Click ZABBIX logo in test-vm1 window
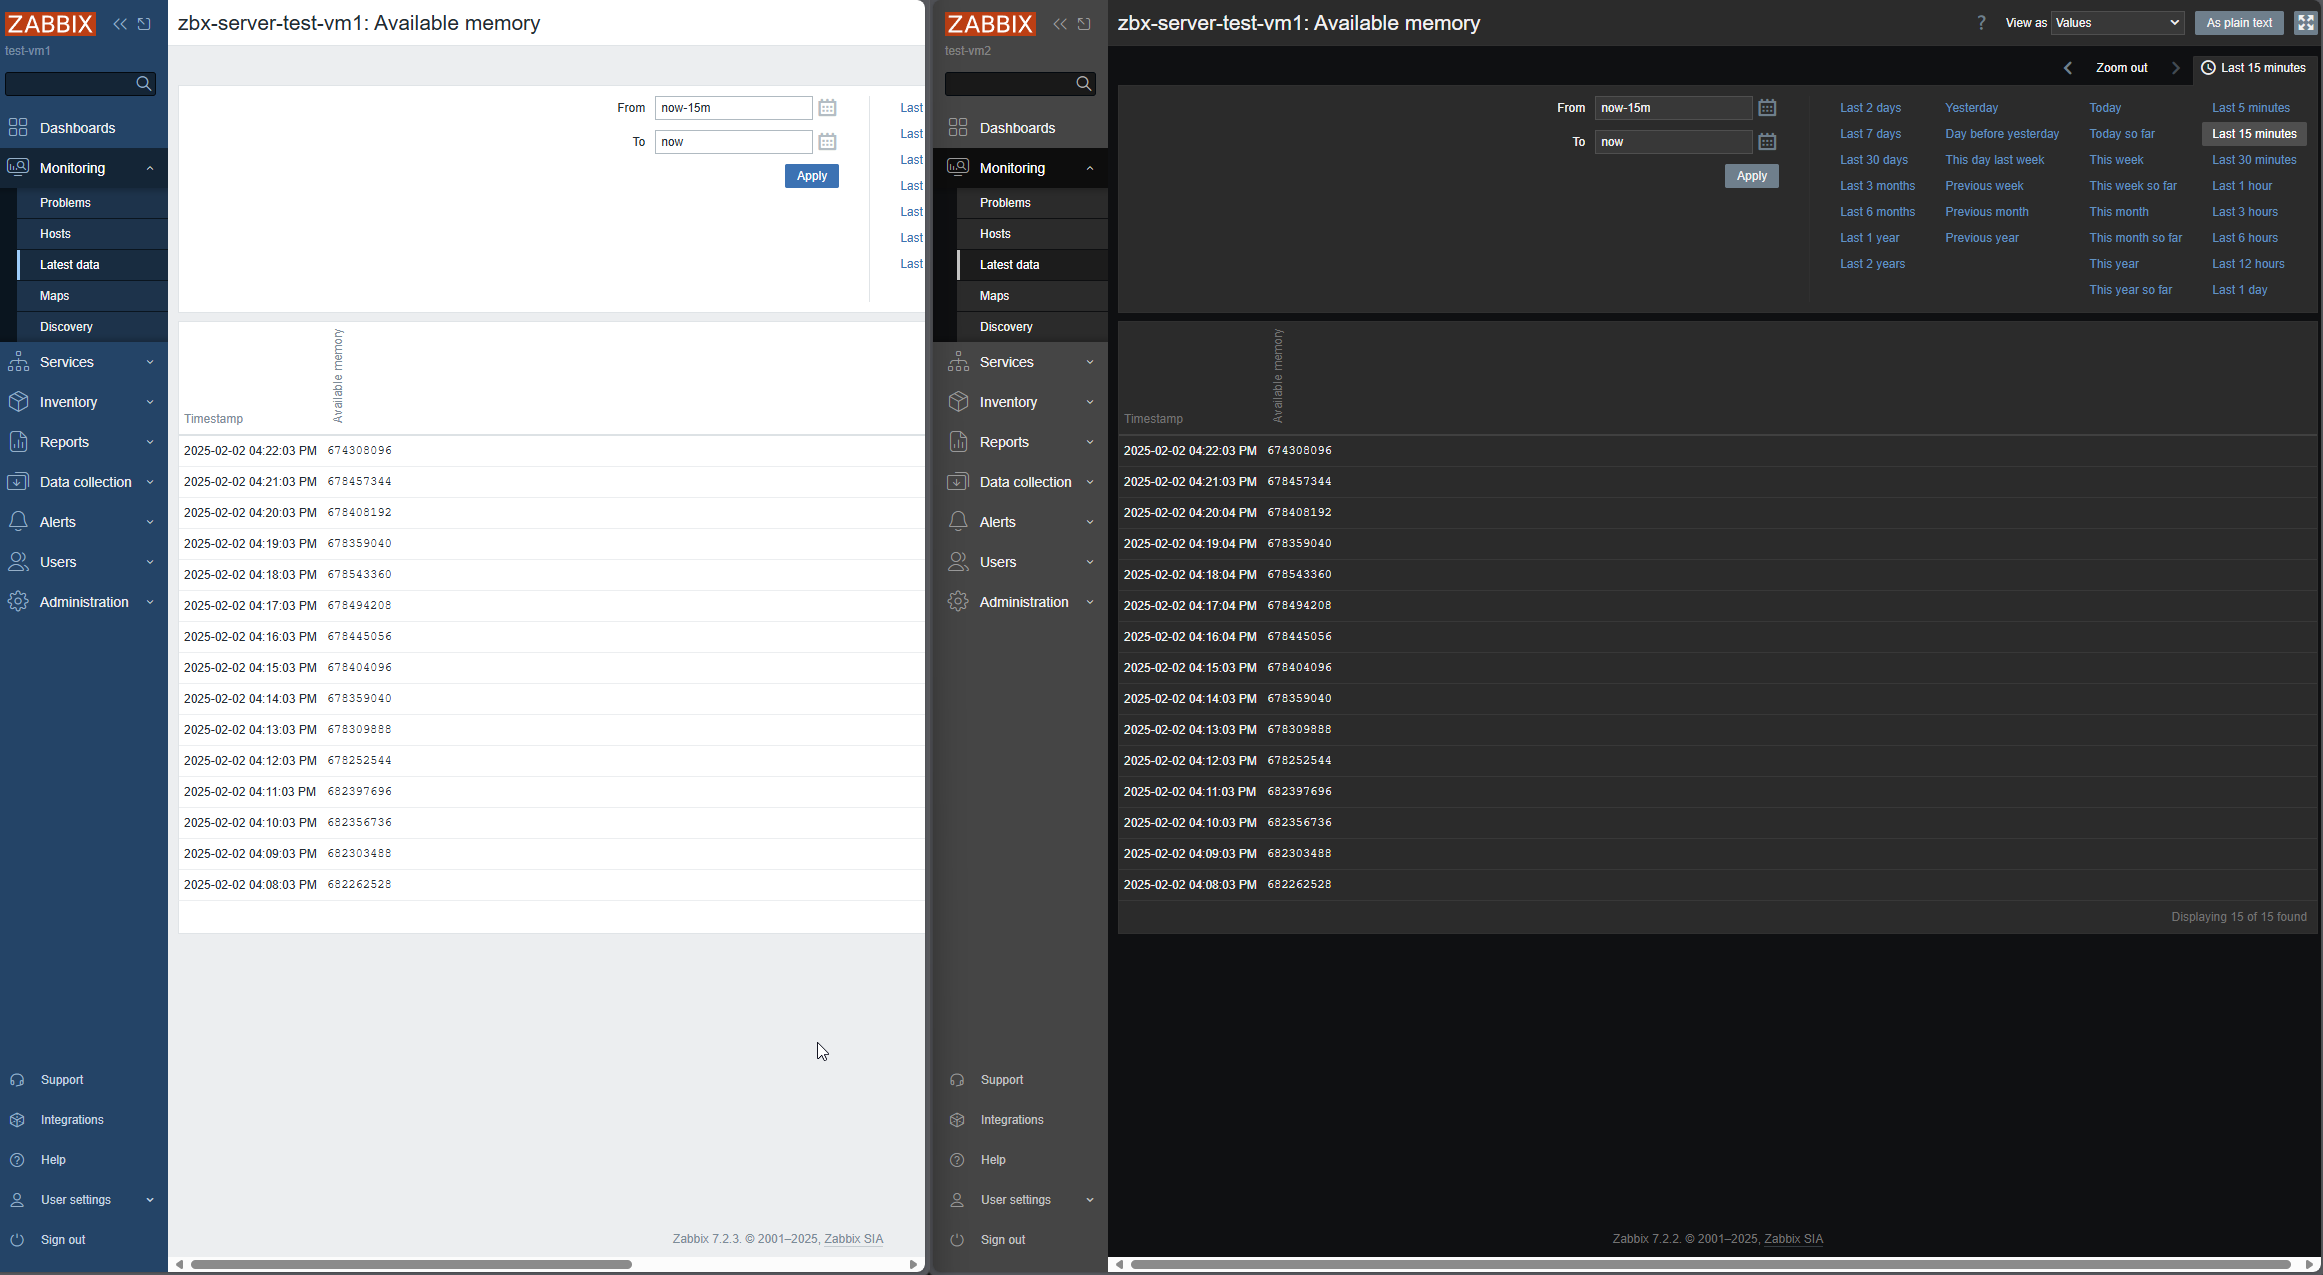The image size is (2323, 1275). tap(50, 24)
